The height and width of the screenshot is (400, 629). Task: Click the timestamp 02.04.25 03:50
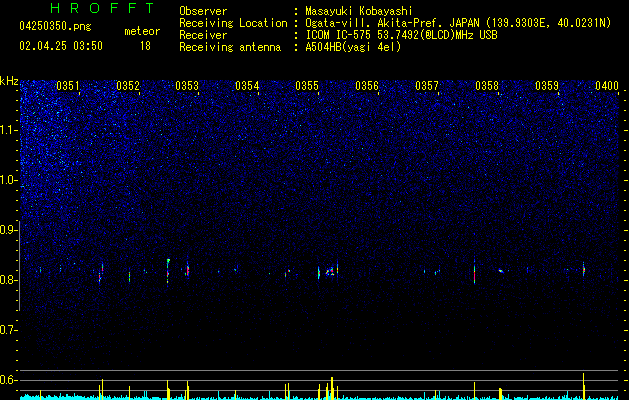tap(61, 46)
